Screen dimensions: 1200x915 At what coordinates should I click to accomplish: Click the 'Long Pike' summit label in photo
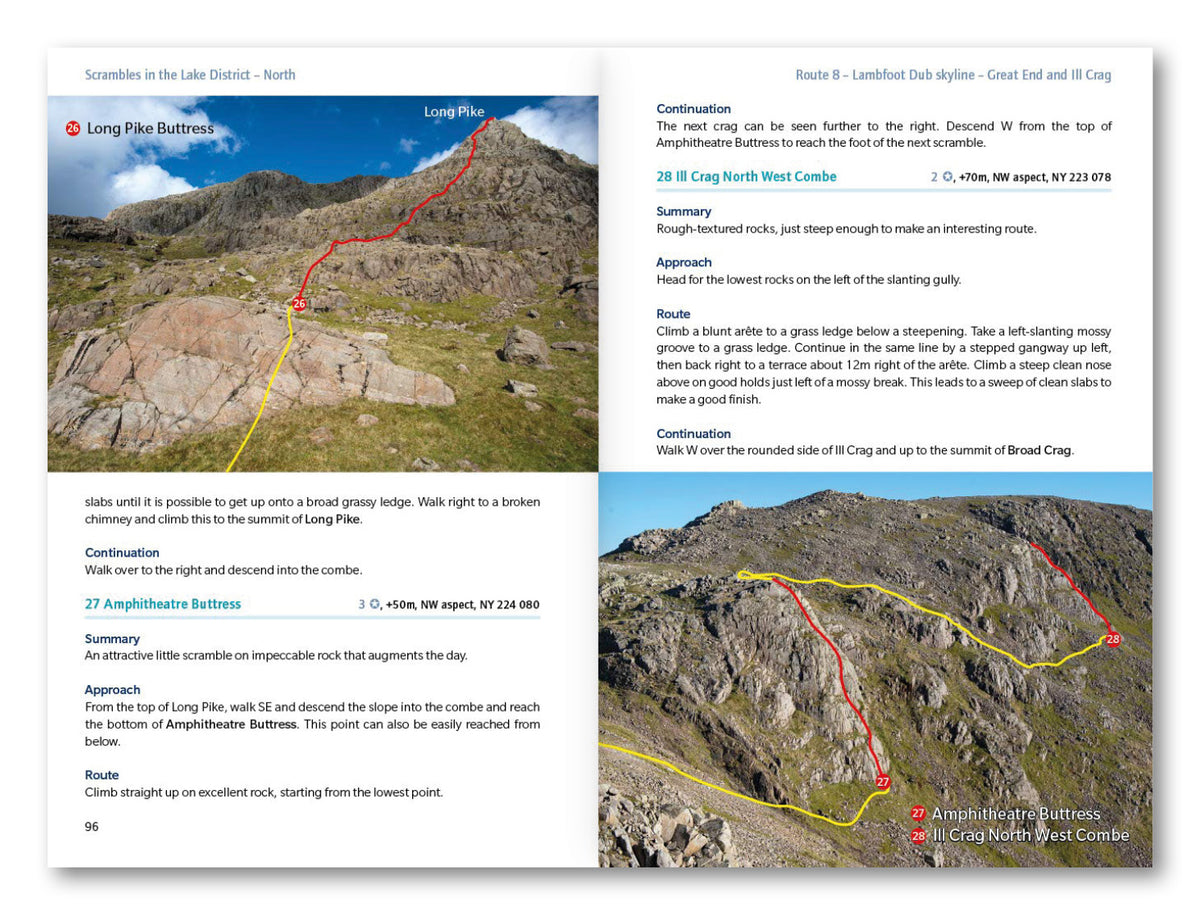pos(454,112)
